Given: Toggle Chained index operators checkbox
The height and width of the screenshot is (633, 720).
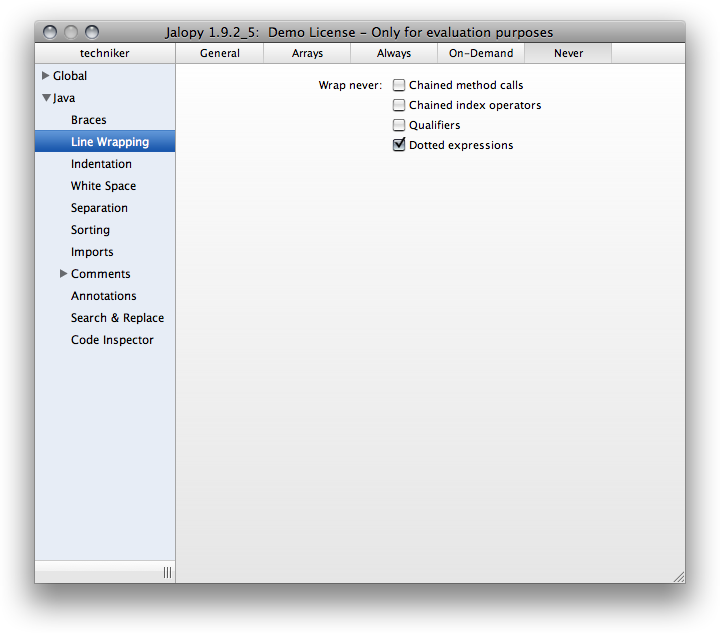Looking at the screenshot, I should pyautogui.click(x=399, y=105).
